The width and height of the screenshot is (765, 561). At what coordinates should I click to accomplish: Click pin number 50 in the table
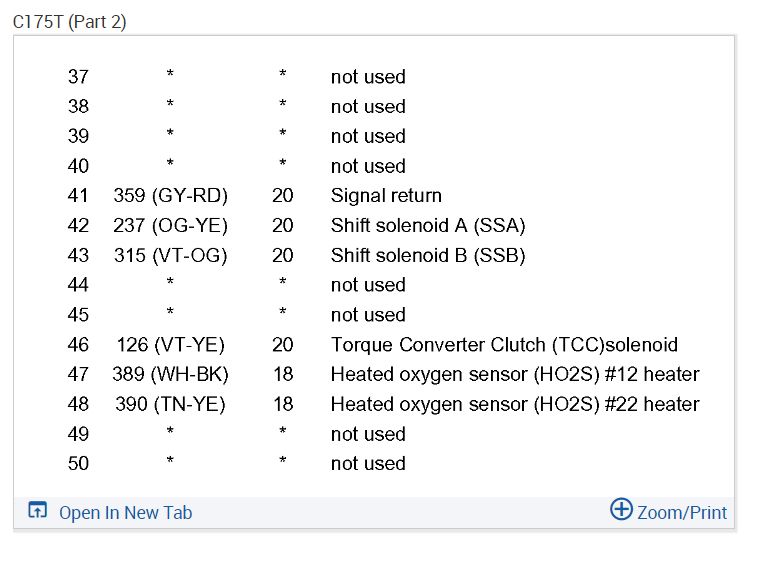coord(78,463)
